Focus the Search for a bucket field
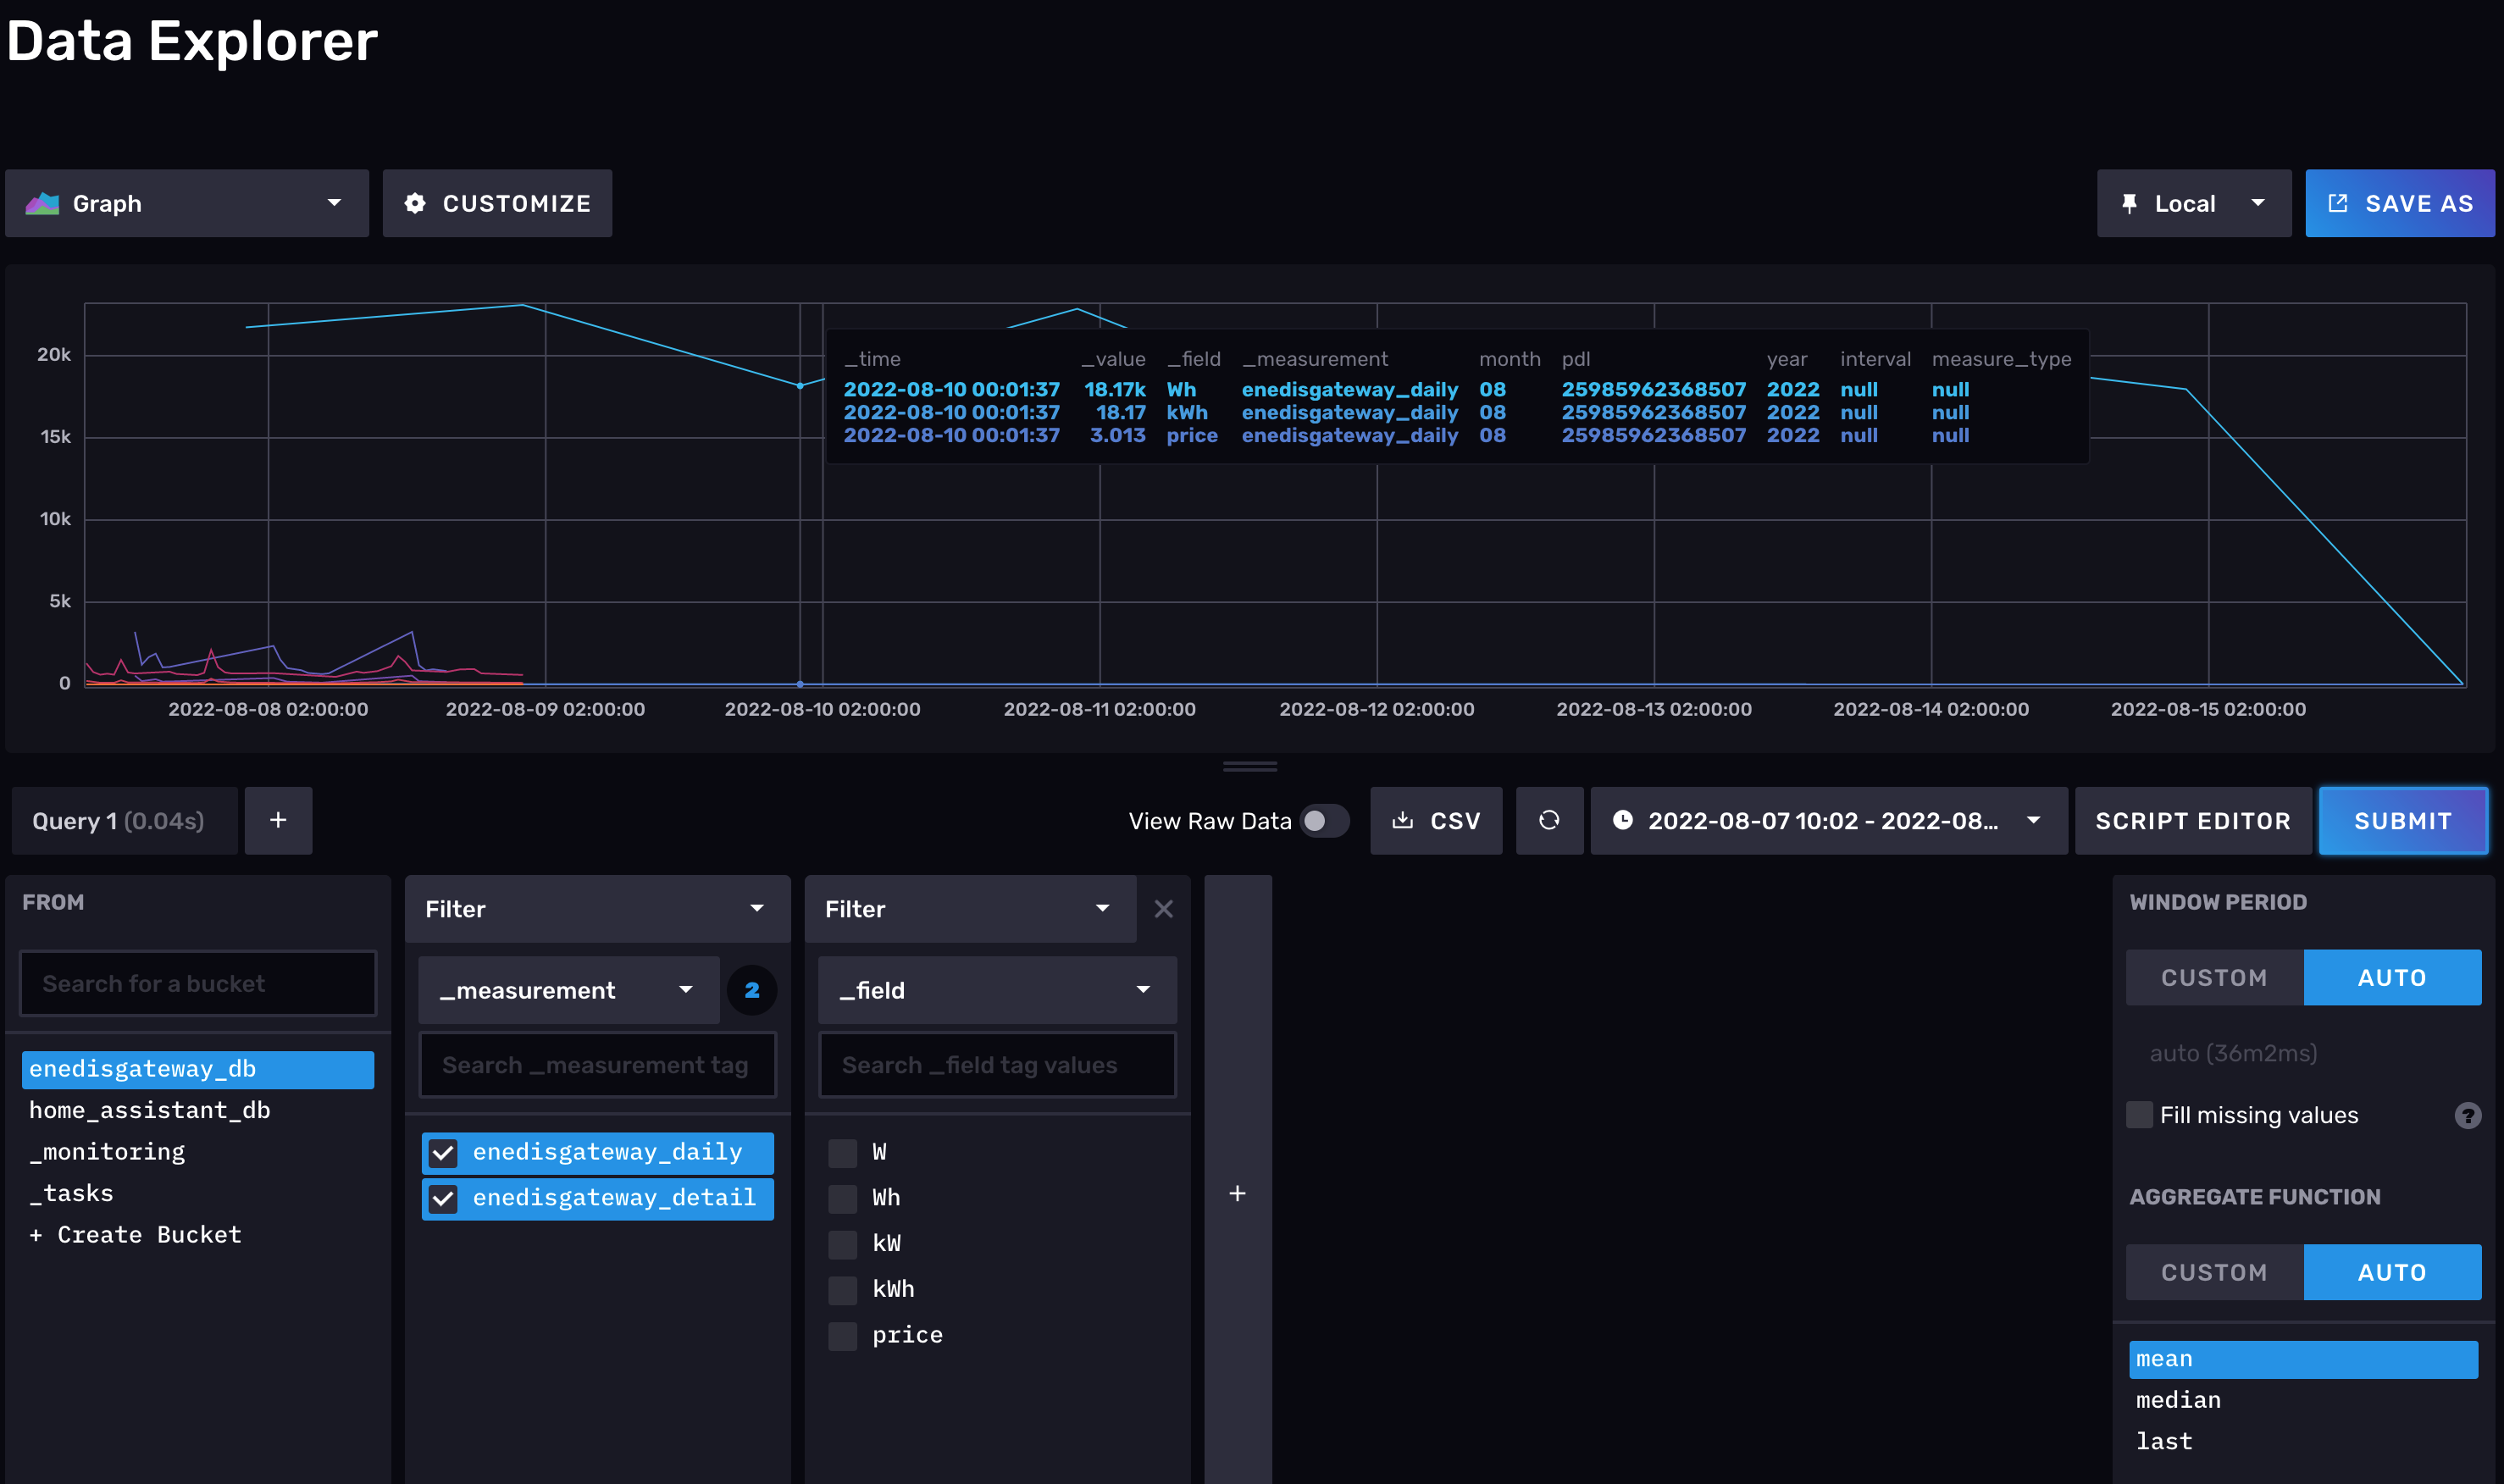The image size is (2504, 1484). click(x=198, y=983)
